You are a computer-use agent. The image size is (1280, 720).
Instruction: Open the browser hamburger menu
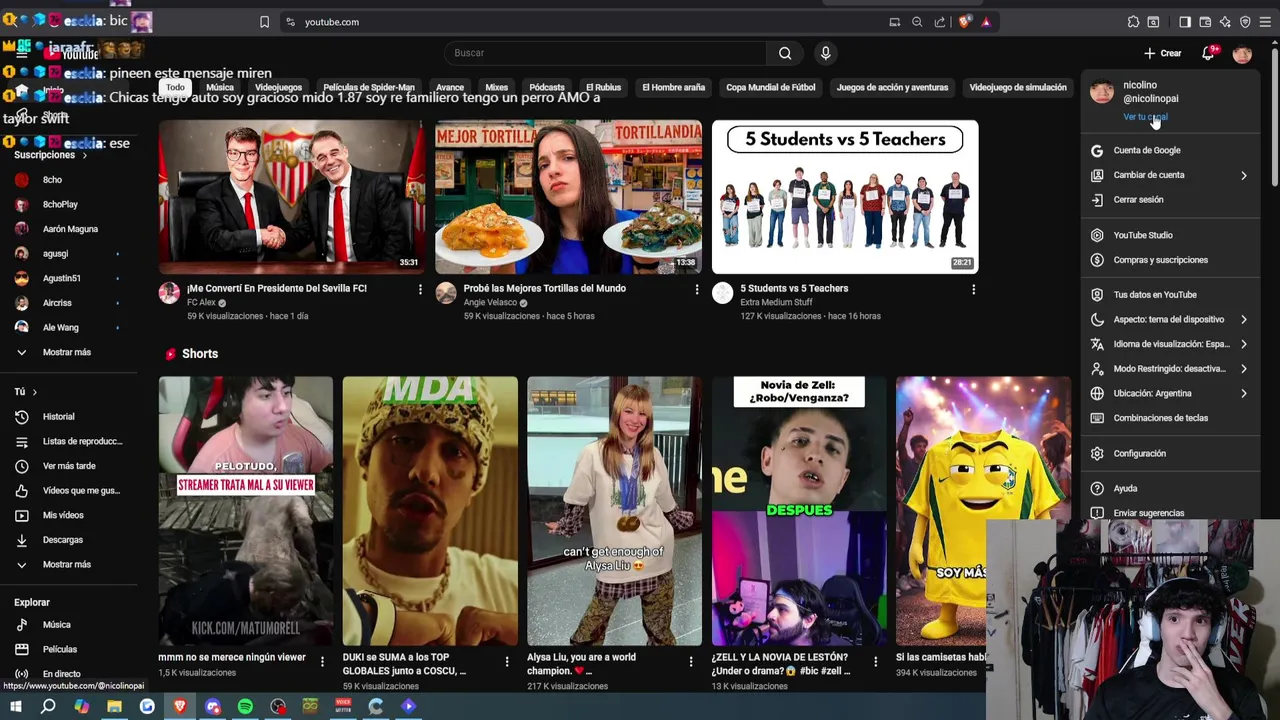pos(1265,22)
